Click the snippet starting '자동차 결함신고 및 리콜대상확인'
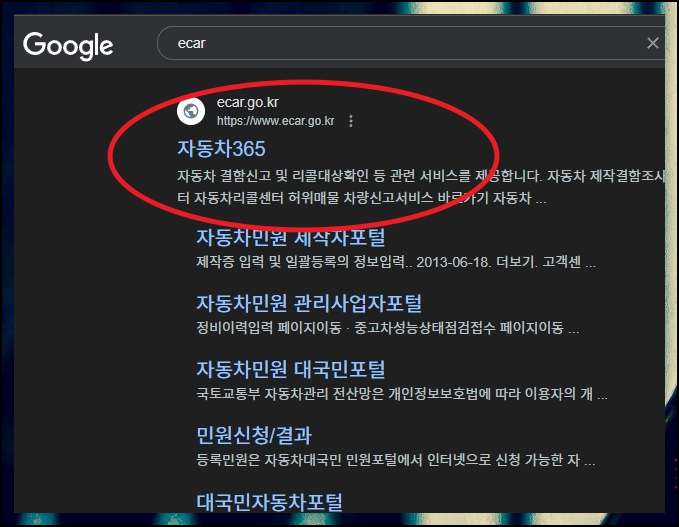Screen dimensions: 679x527 [420, 187]
